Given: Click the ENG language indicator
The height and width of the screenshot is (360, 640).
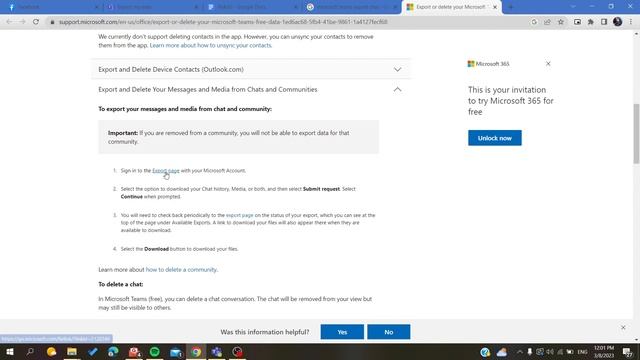Looking at the screenshot, I should coord(582,352).
